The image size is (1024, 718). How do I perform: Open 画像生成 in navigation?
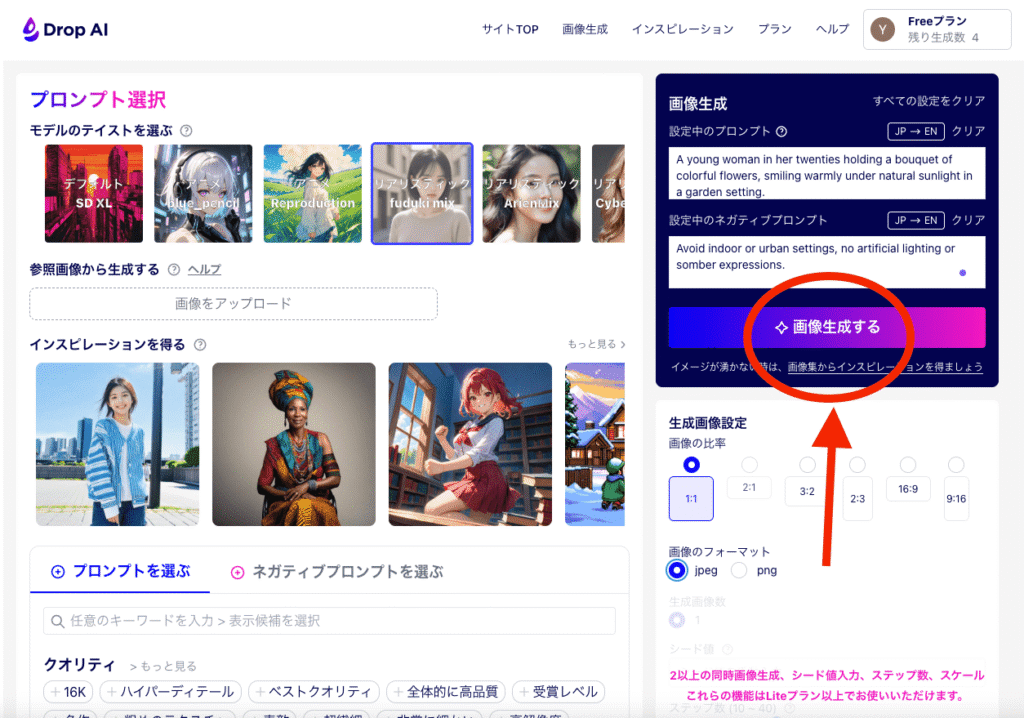585,29
